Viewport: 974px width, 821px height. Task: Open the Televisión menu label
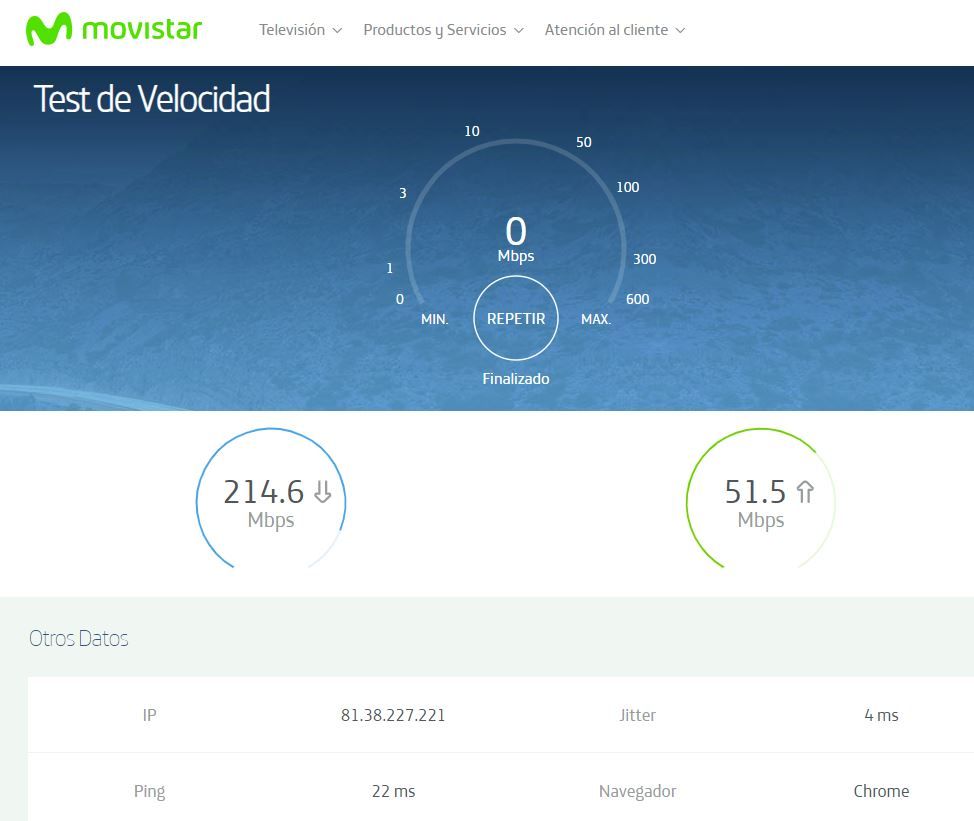coord(291,30)
